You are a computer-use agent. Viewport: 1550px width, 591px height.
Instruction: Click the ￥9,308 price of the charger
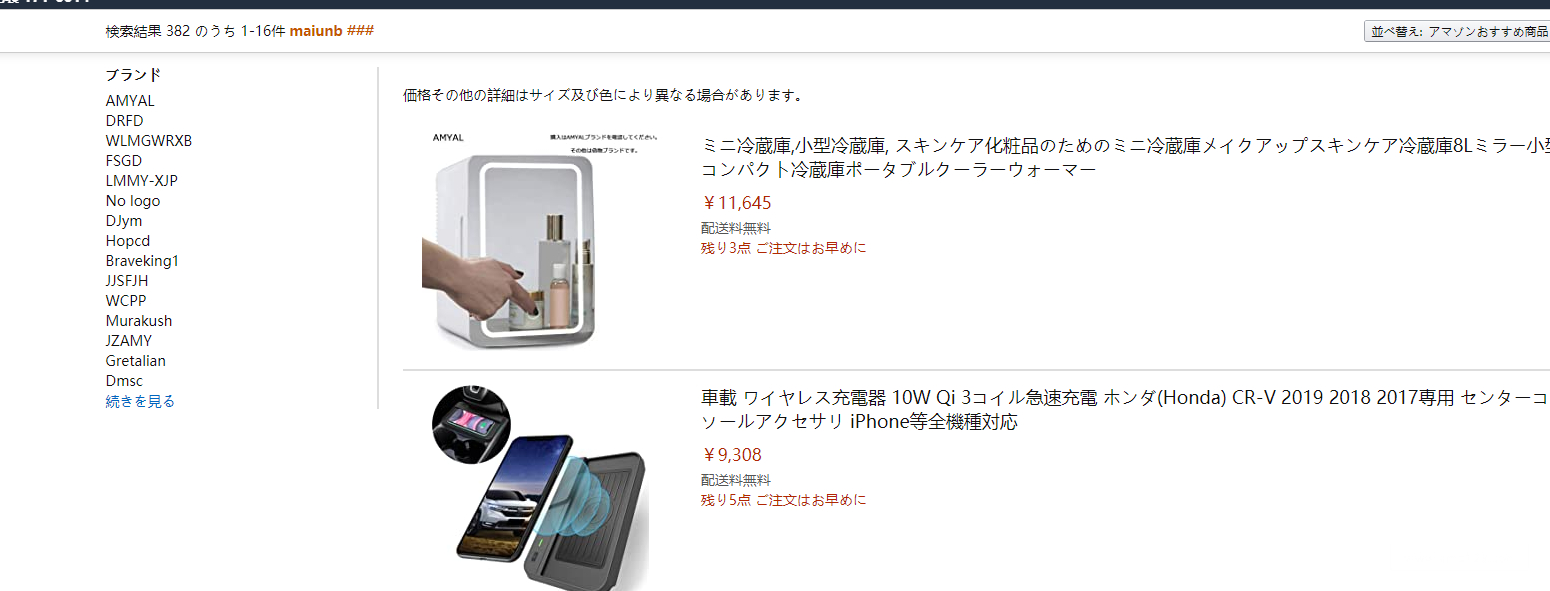pos(732,455)
